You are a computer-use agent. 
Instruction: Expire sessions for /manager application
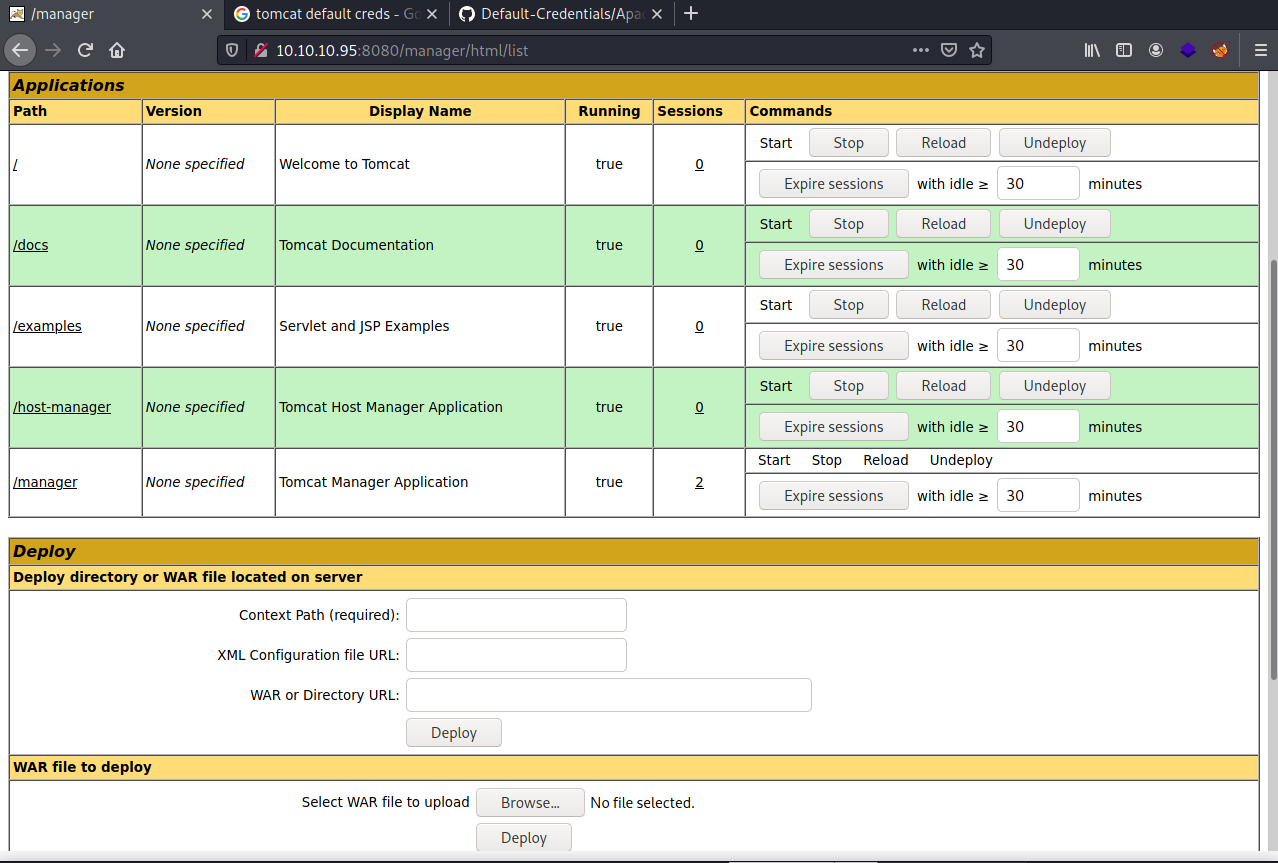coord(833,496)
